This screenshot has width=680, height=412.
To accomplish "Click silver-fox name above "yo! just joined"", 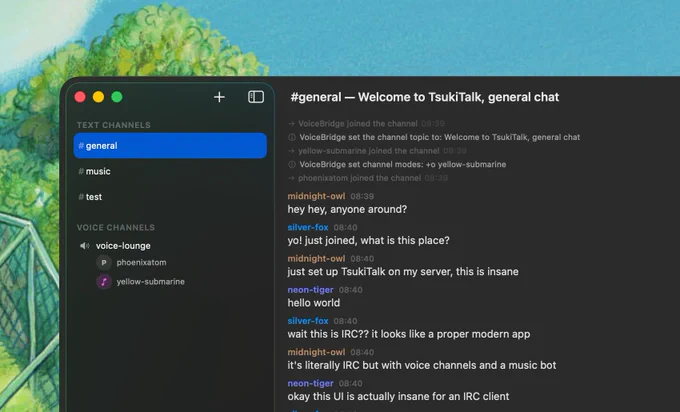I will pos(308,227).
